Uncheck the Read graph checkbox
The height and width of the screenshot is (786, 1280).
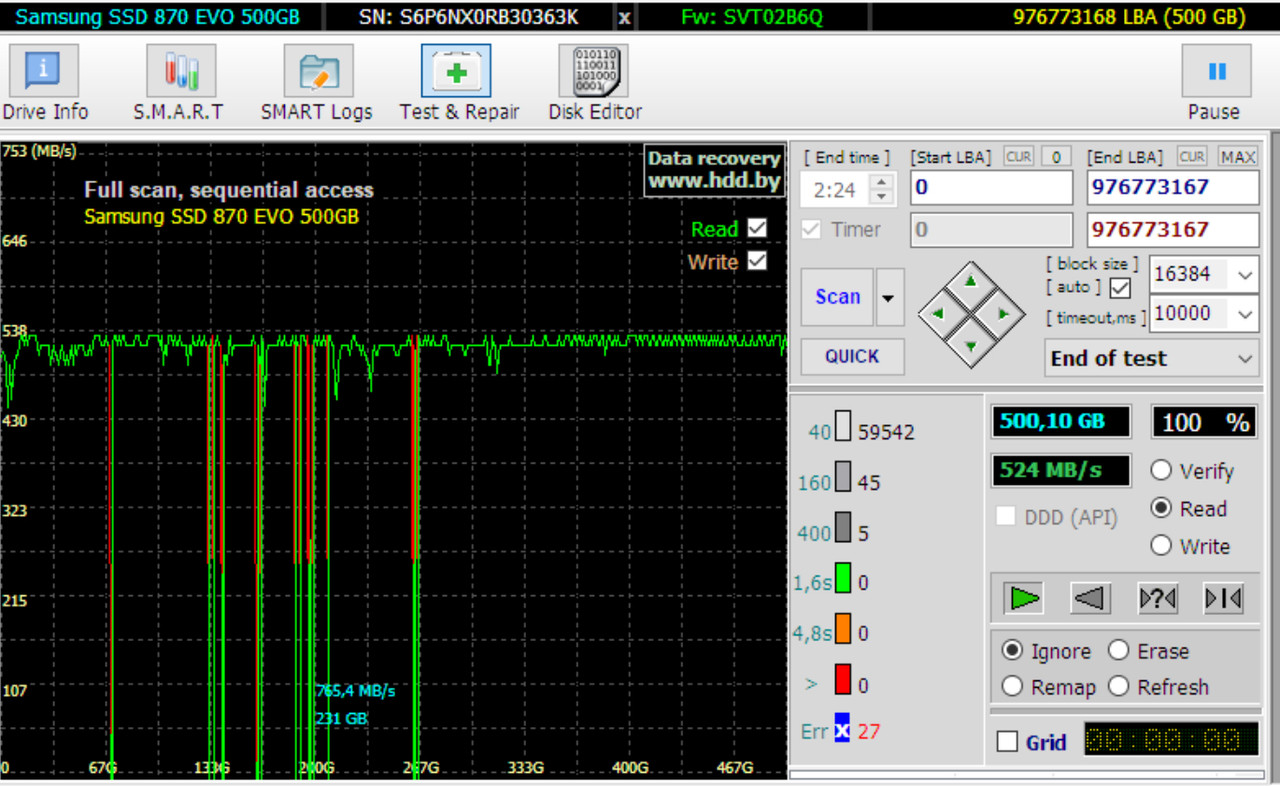pos(757,228)
